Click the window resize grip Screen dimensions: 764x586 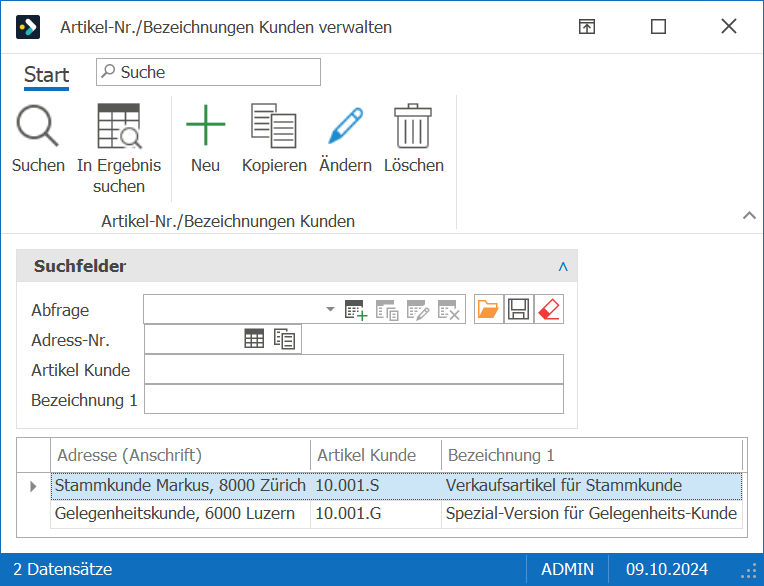coord(748,571)
